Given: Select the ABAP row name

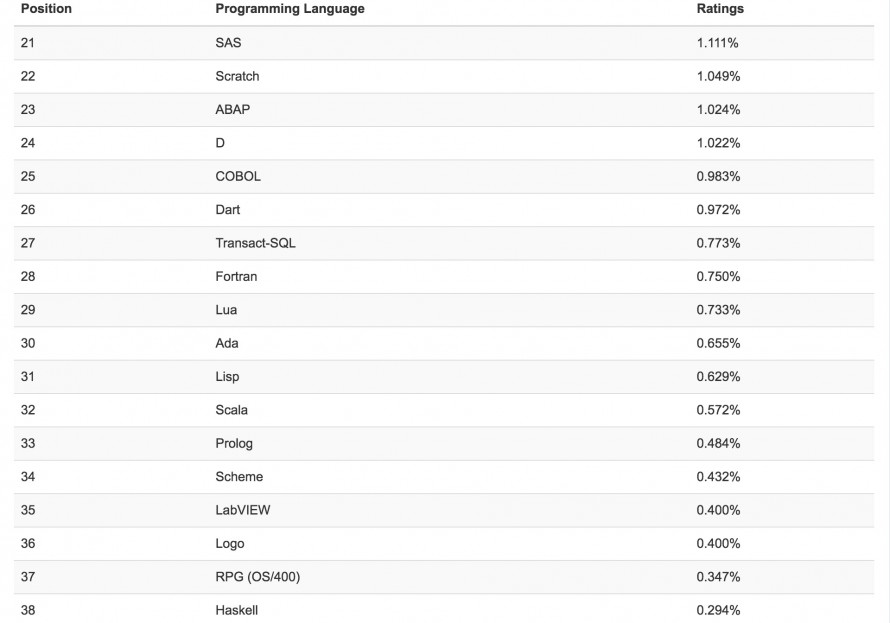Looking at the screenshot, I should 232,110.
